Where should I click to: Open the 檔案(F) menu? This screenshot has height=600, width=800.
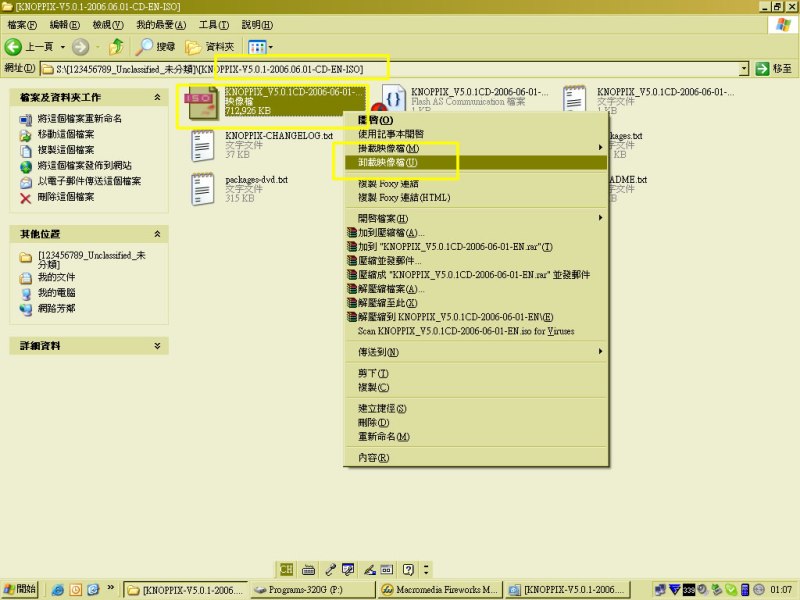pos(22,25)
